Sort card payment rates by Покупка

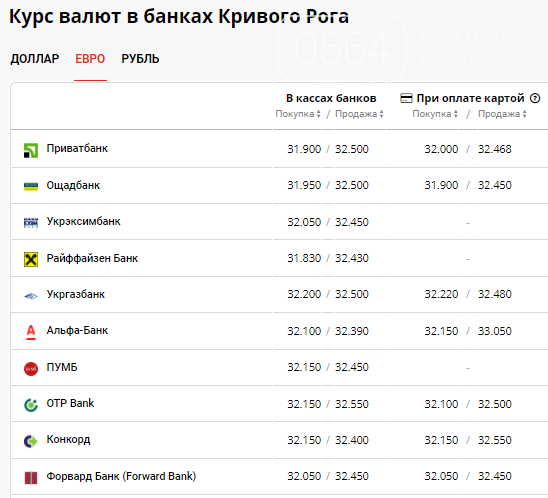coord(435,114)
